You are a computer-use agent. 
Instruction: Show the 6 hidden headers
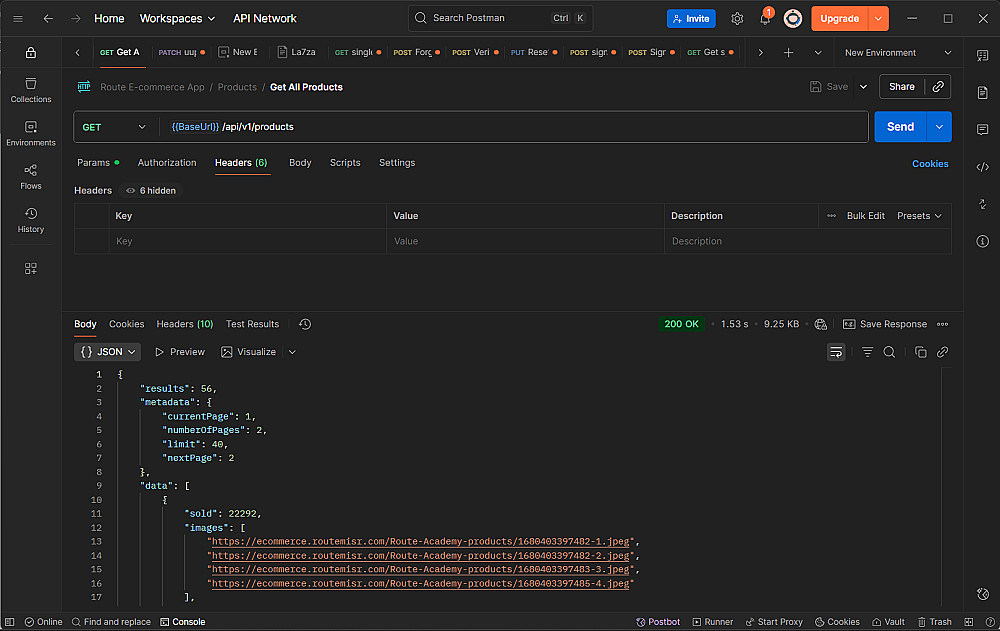(x=151, y=190)
